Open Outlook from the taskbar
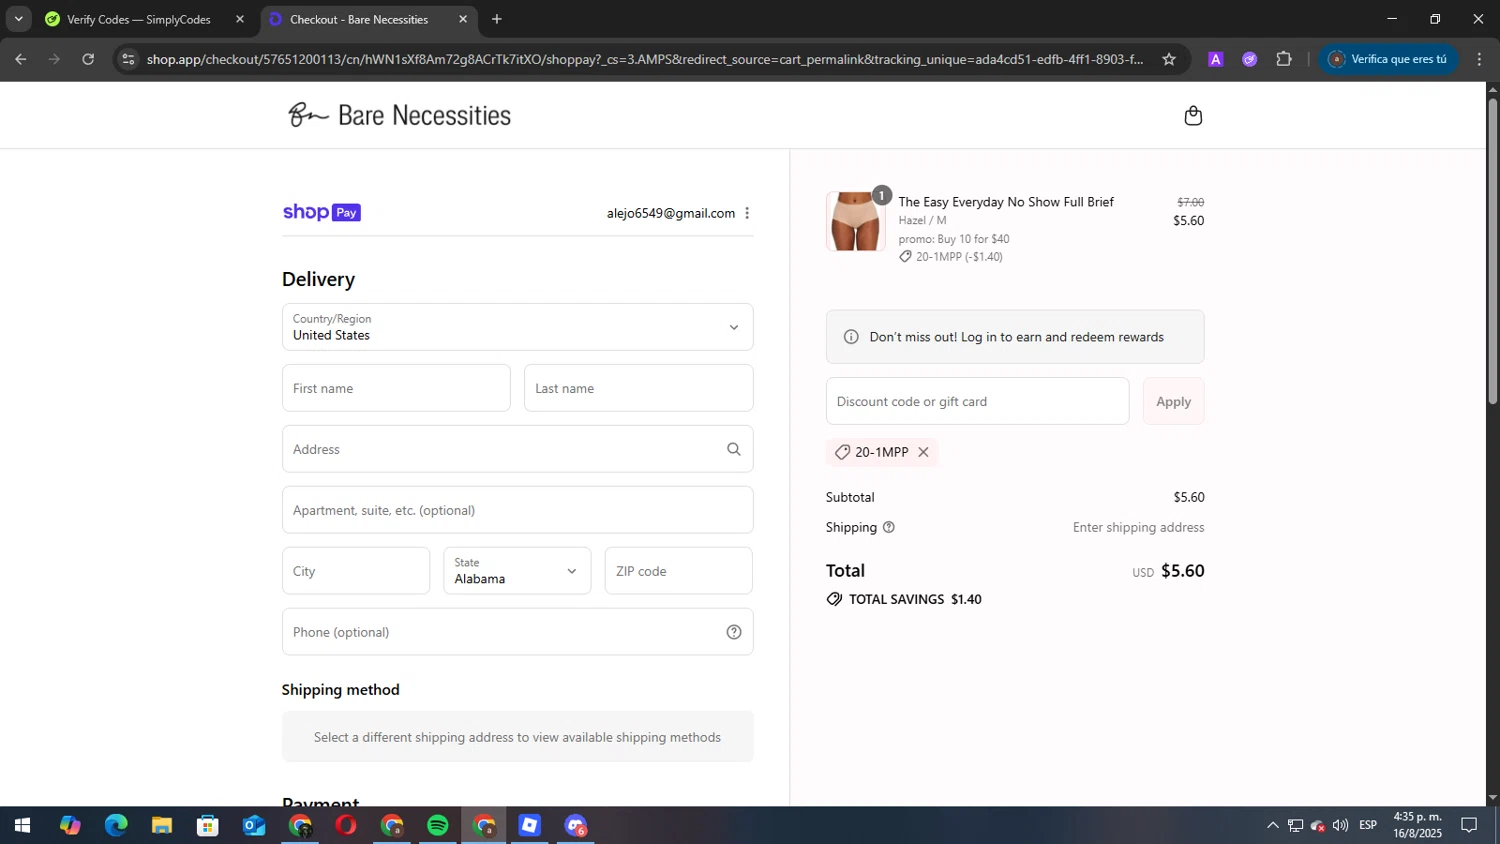Image resolution: width=1500 pixels, height=844 pixels. pos(254,826)
